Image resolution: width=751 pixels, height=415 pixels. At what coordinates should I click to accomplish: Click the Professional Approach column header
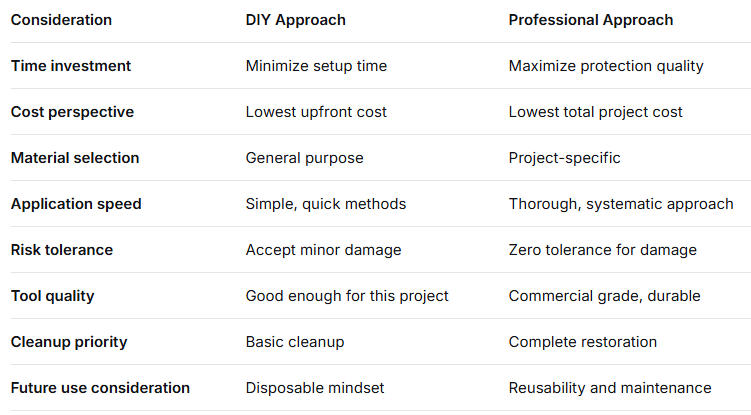coord(590,20)
